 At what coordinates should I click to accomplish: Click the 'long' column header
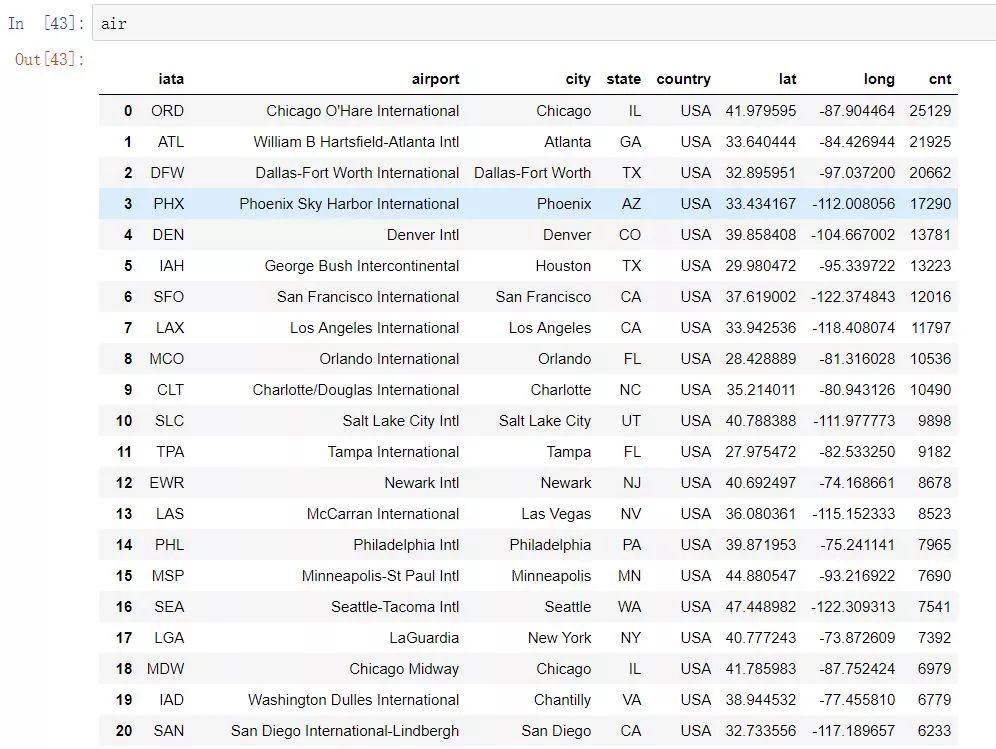[x=879, y=79]
